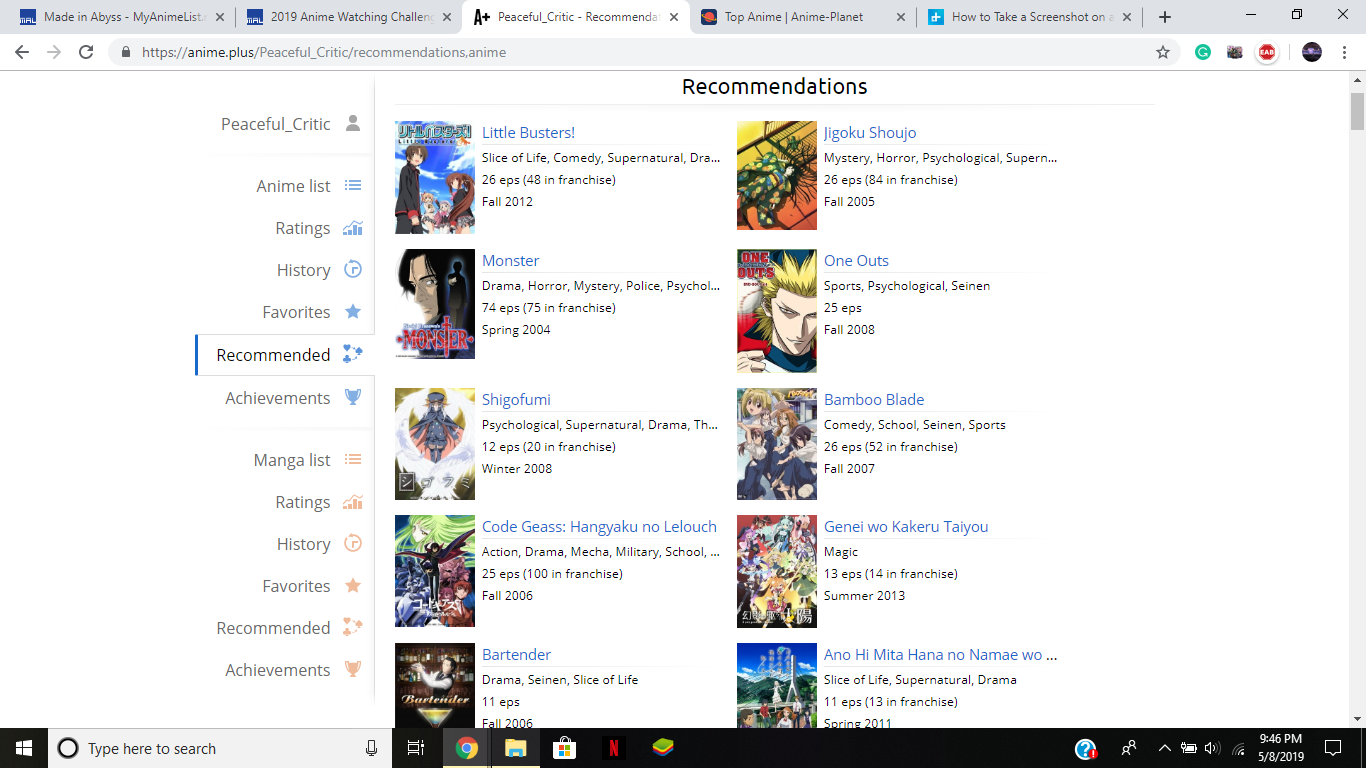
Task: Open the Anime list sidebar item
Action: [293, 186]
